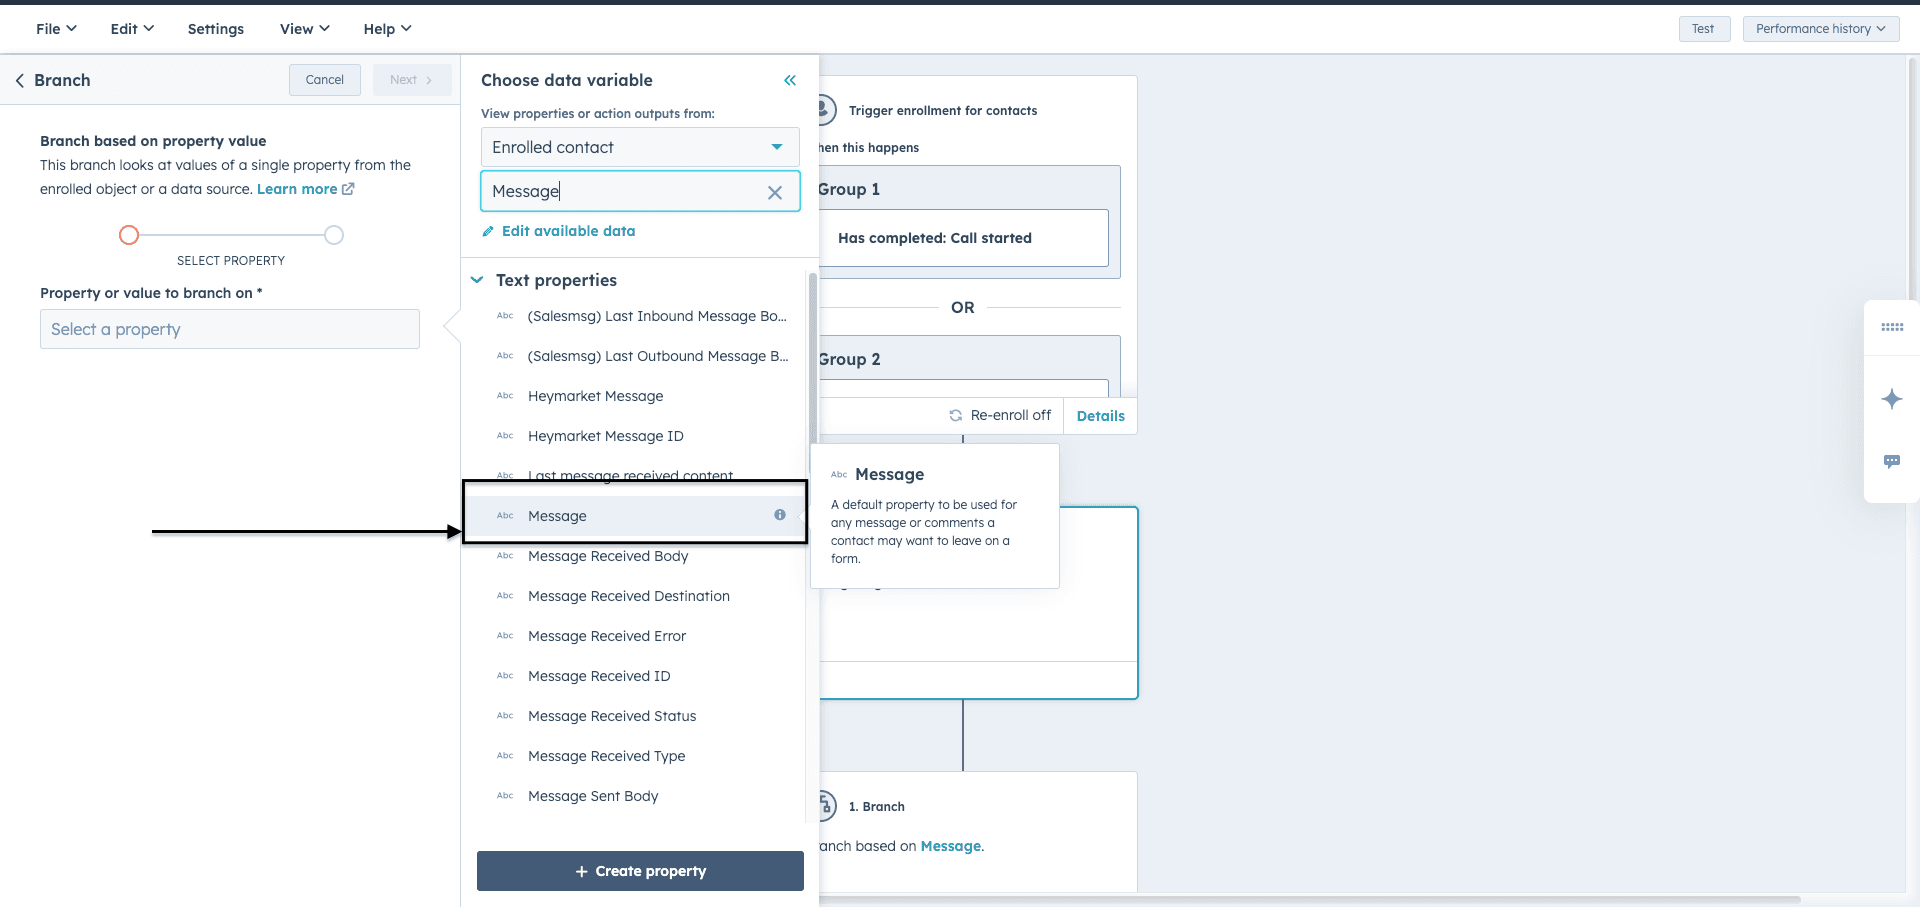Open the File menu
Viewport: 1920px width, 907px height.
pos(56,29)
